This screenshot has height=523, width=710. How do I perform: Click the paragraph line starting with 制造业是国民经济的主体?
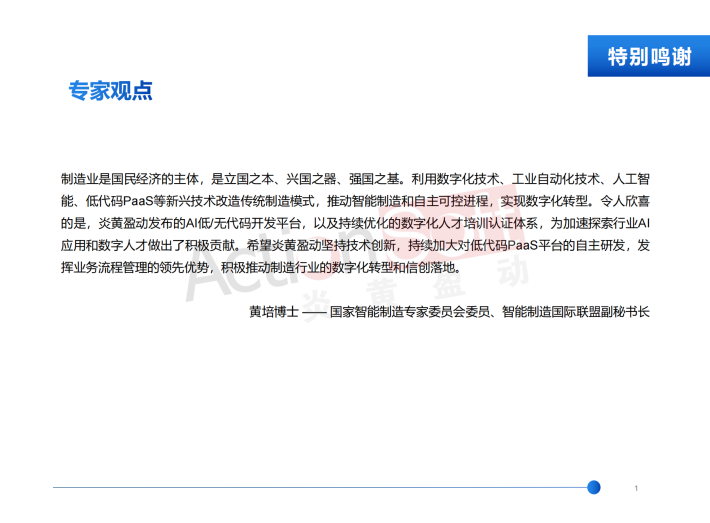click(x=355, y=179)
